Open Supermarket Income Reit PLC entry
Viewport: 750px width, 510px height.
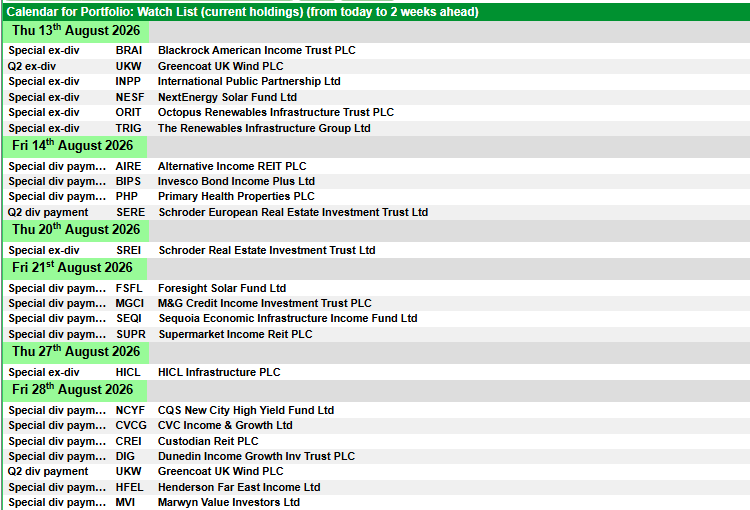pos(235,334)
